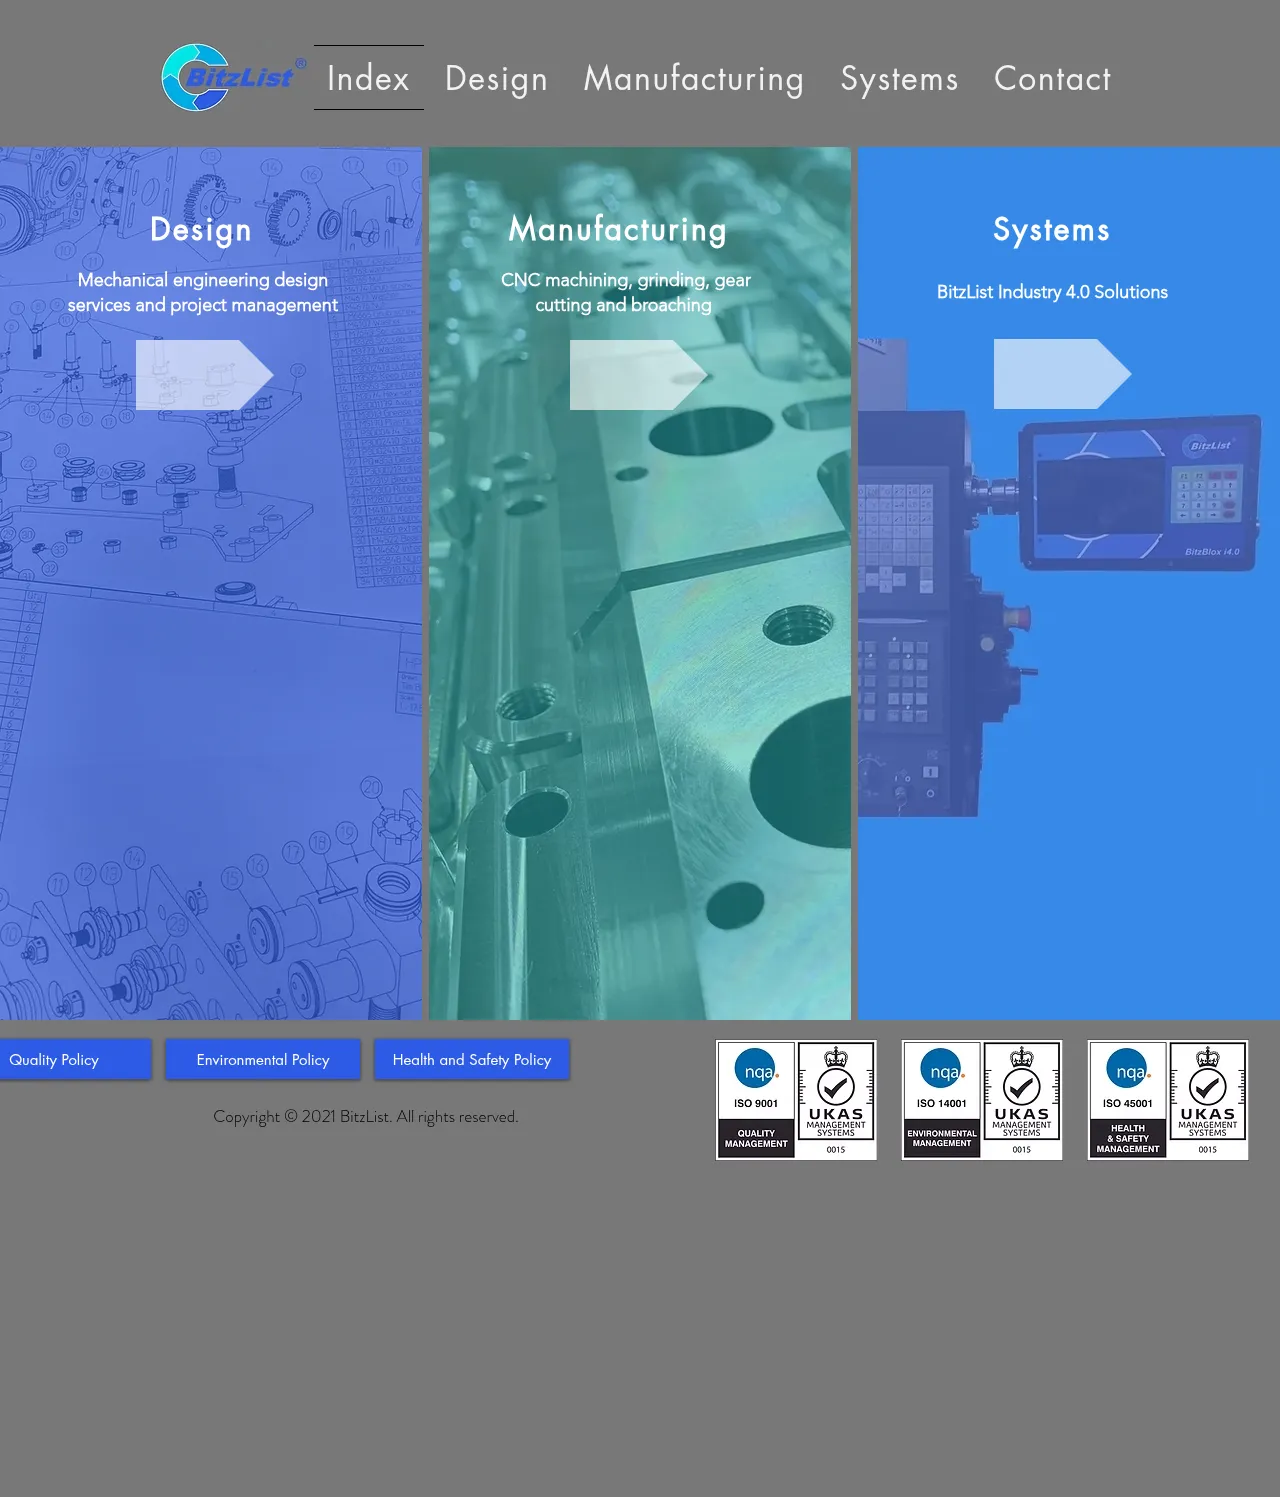Image resolution: width=1280 pixels, height=1497 pixels.
Task: Go to Manufacturing in the top navigation
Action: (694, 78)
